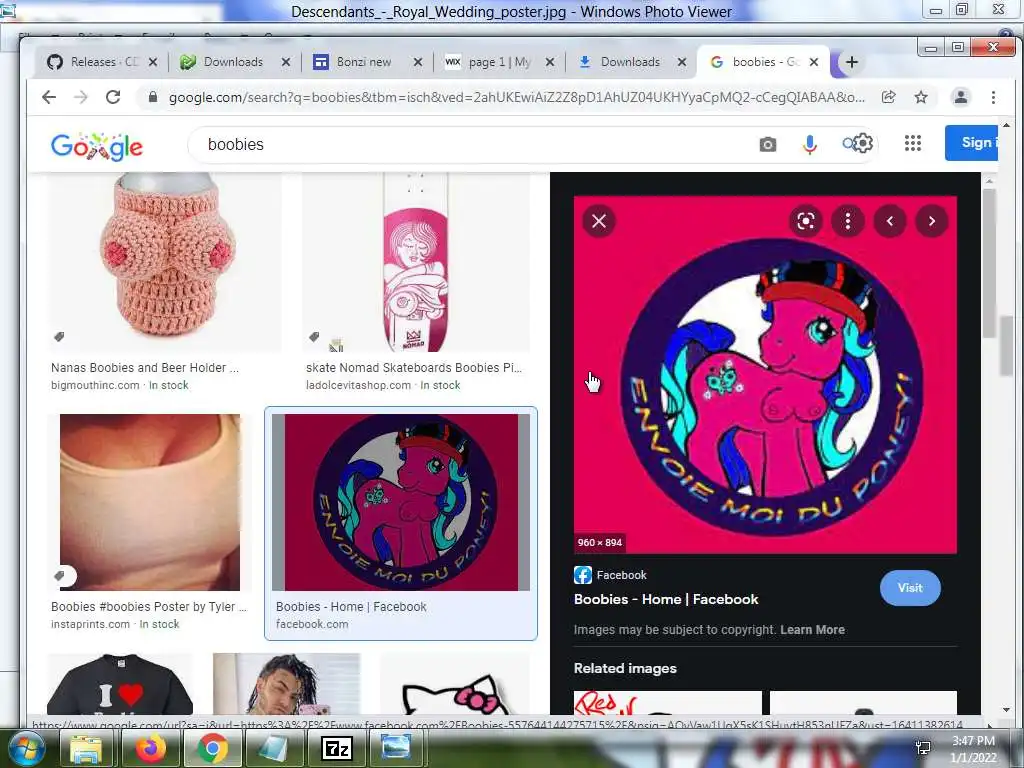Image resolution: width=1024 pixels, height=768 pixels.
Task: Open the preview's more options menu
Action: point(848,221)
